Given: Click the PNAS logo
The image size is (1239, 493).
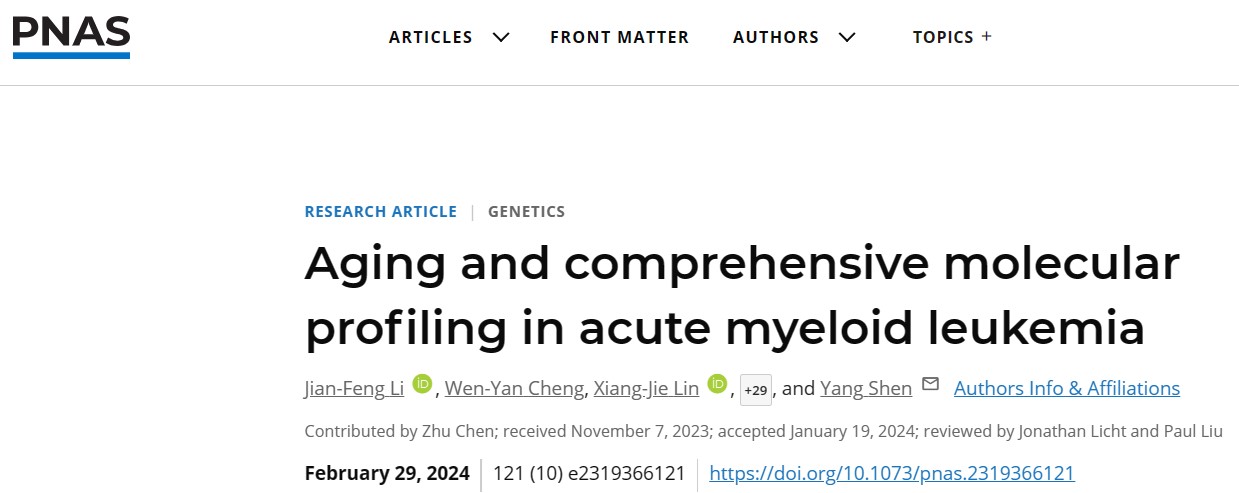Looking at the screenshot, I should pyautogui.click(x=71, y=37).
